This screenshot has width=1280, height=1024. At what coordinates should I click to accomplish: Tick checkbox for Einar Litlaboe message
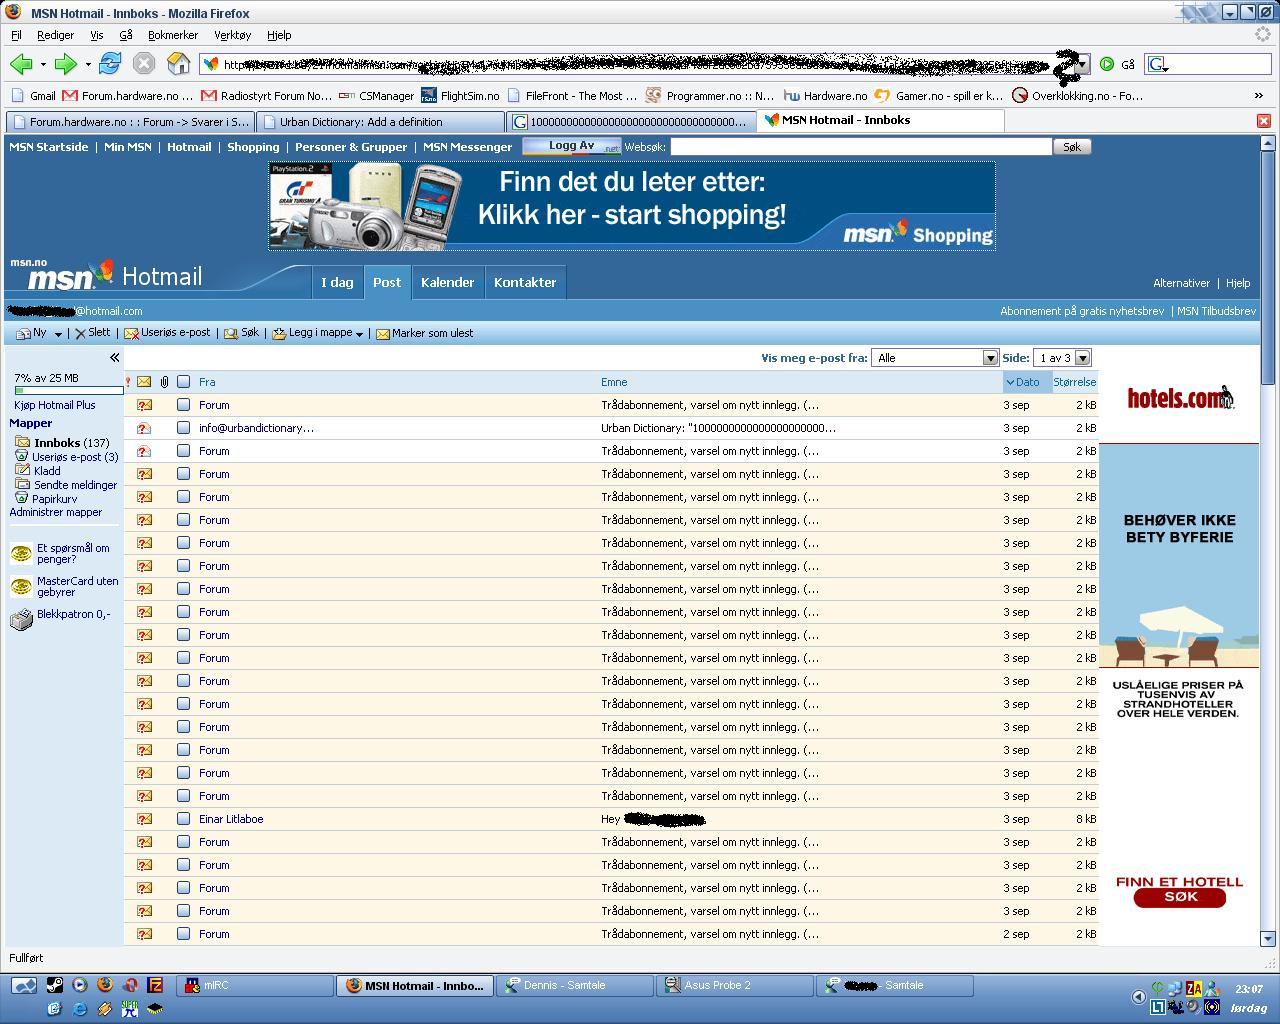(184, 819)
